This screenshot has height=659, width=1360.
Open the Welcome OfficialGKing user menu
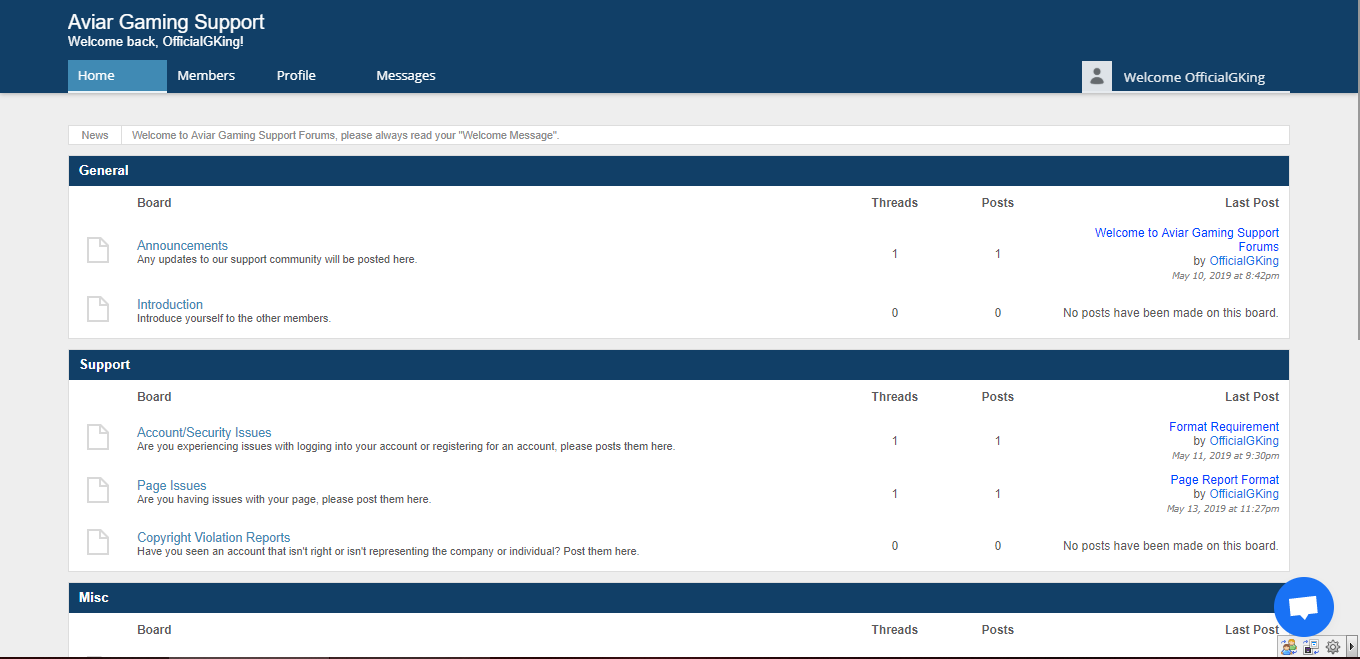point(1194,77)
